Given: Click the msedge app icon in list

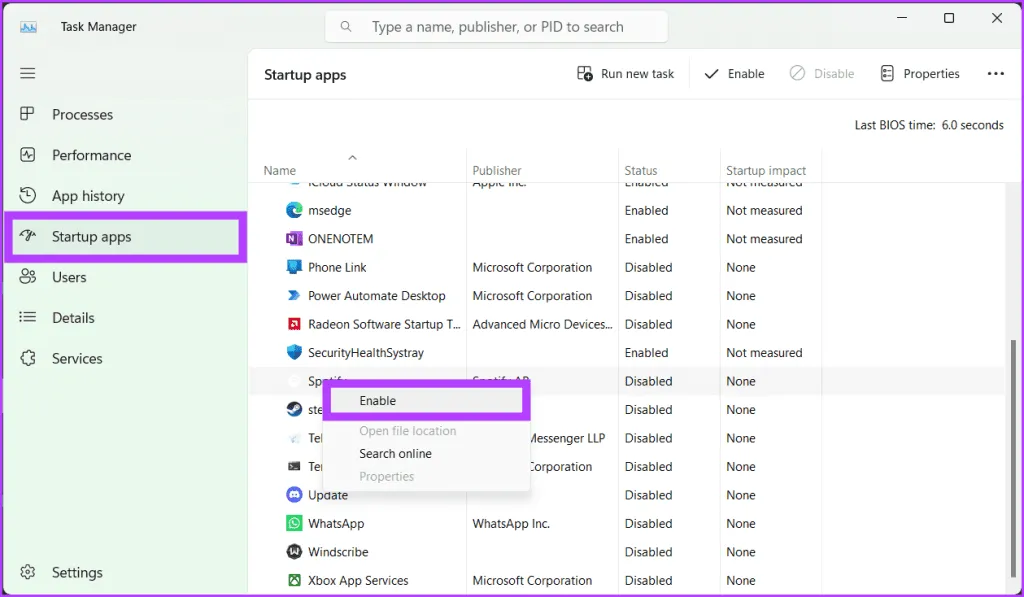Looking at the screenshot, I should (x=294, y=211).
